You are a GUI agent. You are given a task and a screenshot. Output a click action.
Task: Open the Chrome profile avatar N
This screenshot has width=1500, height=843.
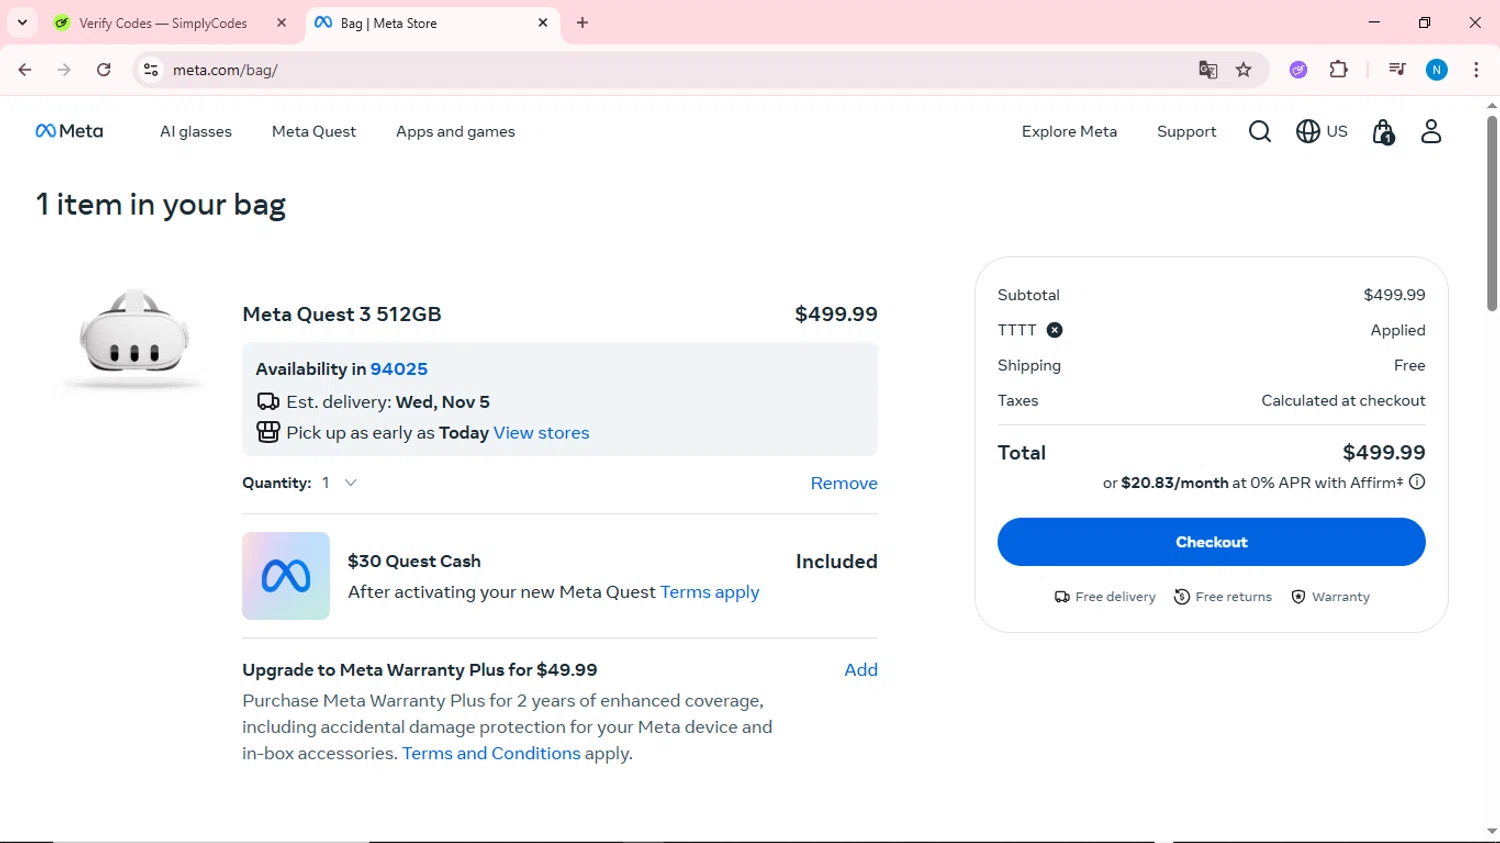pyautogui.click(x=1437, y=70)
